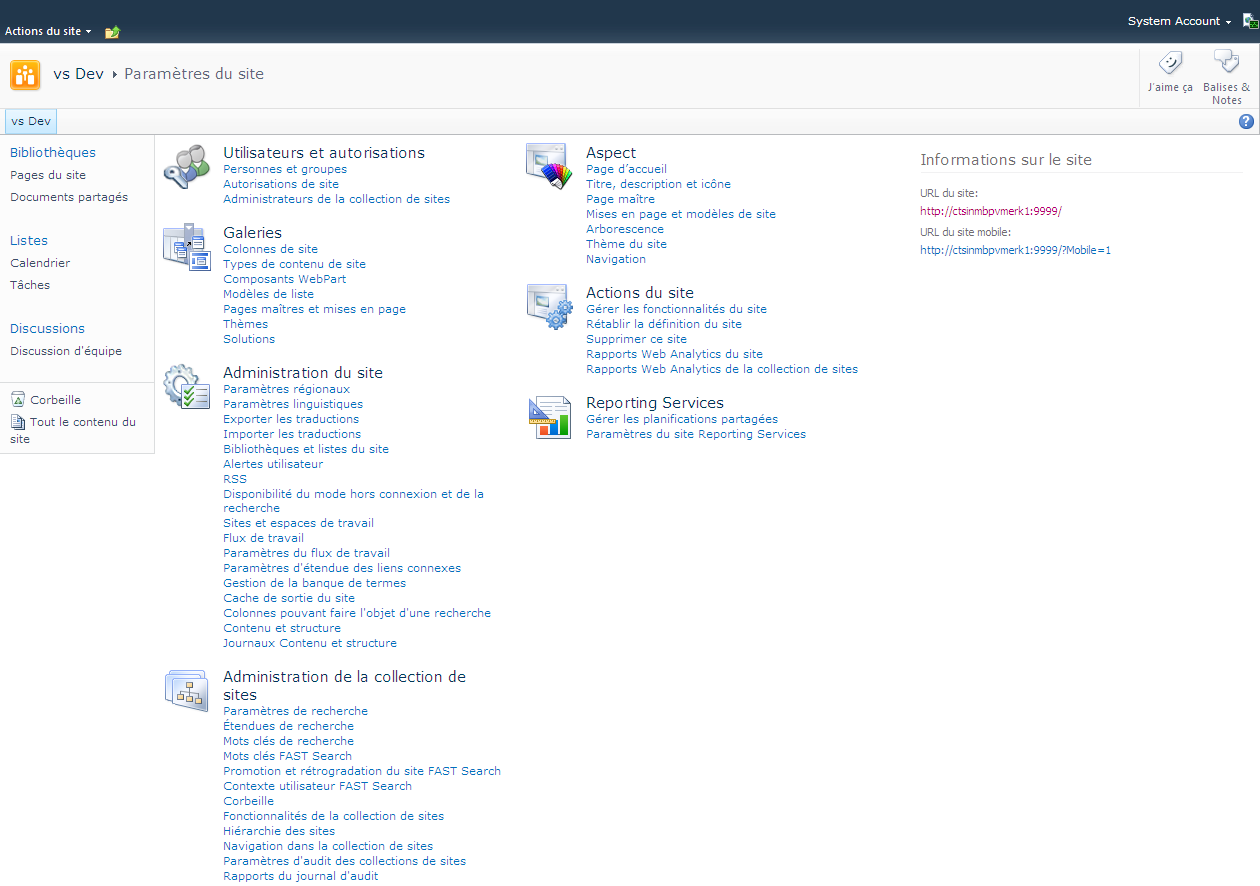Click the navigate up folder icon
The image size is (1260, 886).
pyautogui.click(x=113, y=32)
